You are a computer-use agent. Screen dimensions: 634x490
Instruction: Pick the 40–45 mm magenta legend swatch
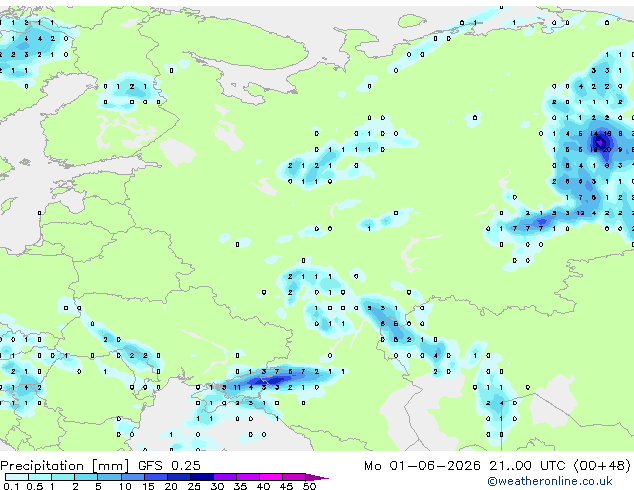pos(271,477)
